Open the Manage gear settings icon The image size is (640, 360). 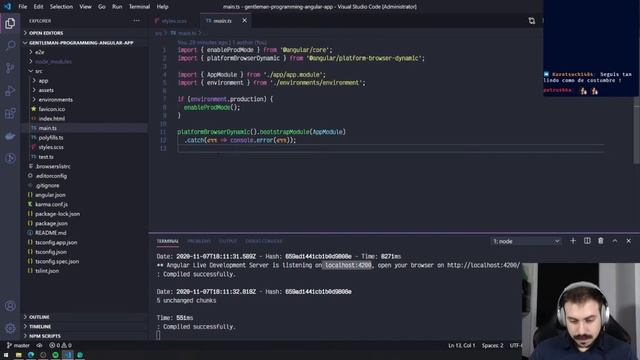pyautogui.click(x=10, y=328)
